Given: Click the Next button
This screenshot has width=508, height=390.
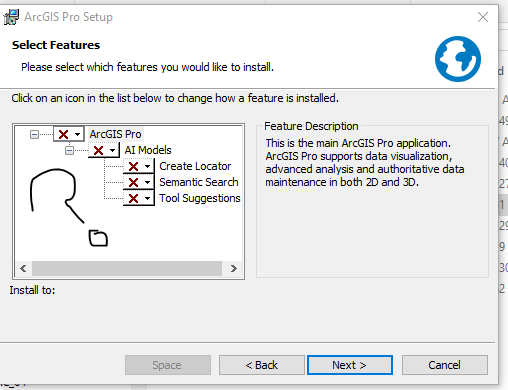Looking at the screenshot, I should click(x=350, y=365).
